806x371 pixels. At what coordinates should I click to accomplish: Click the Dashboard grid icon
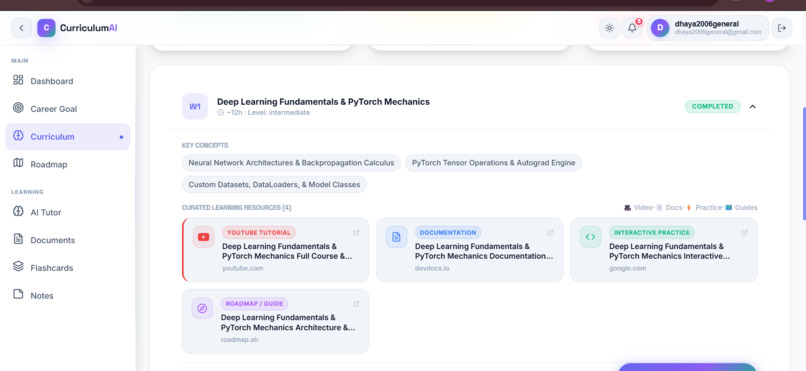click(x=18, y=80)
